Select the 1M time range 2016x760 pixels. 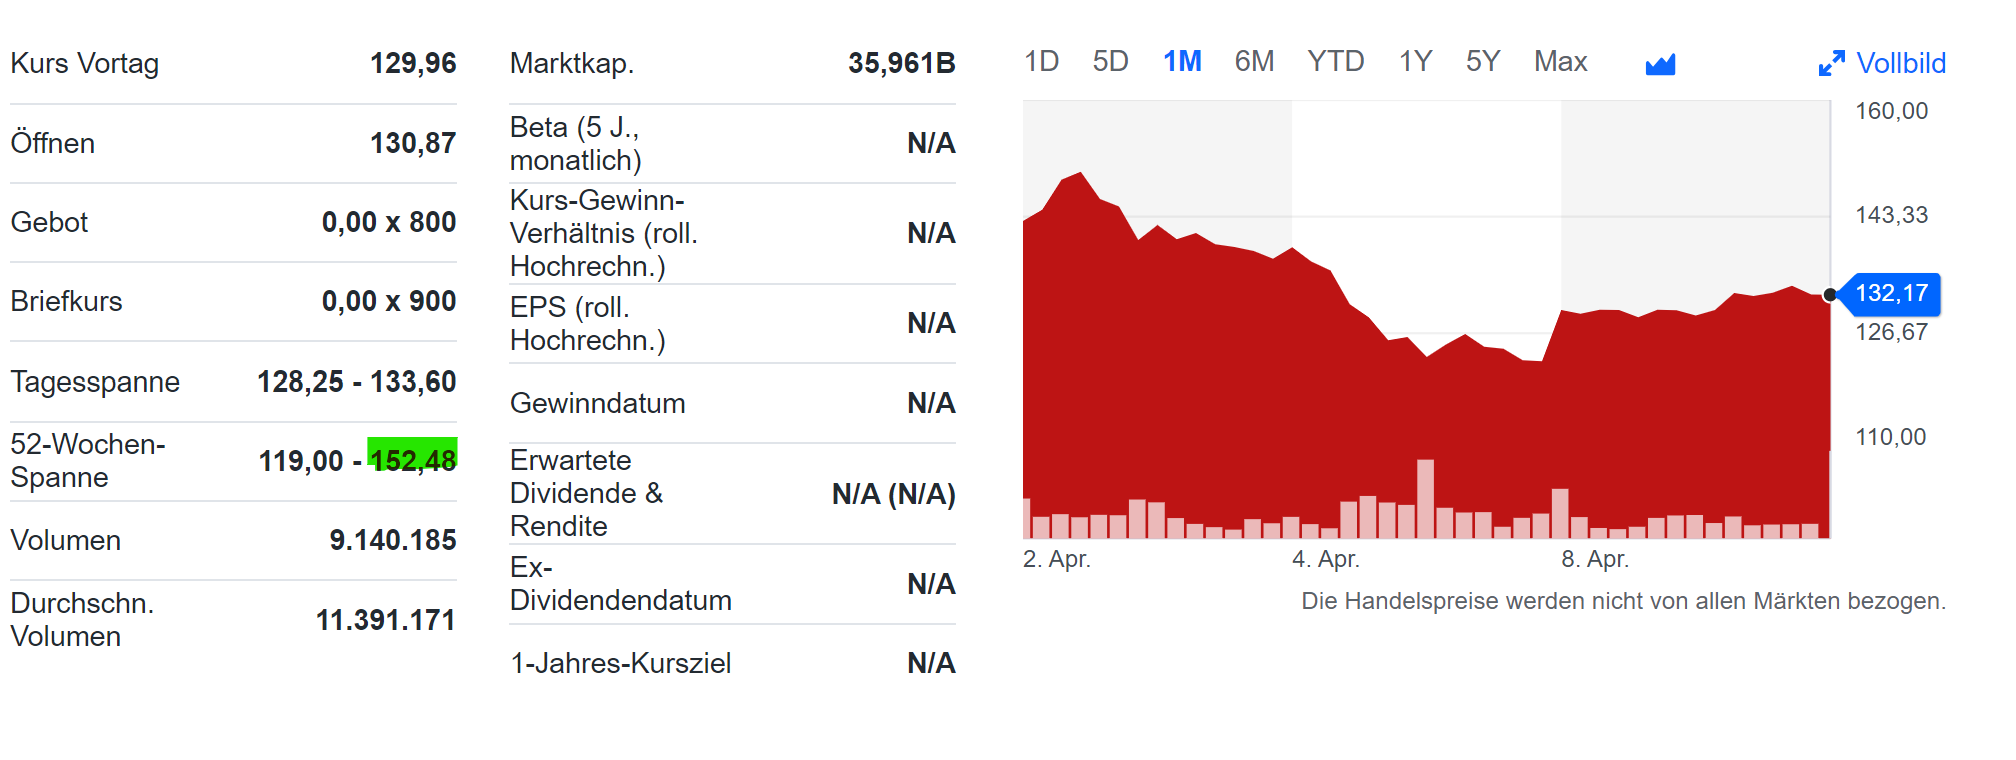(1181, 61)
